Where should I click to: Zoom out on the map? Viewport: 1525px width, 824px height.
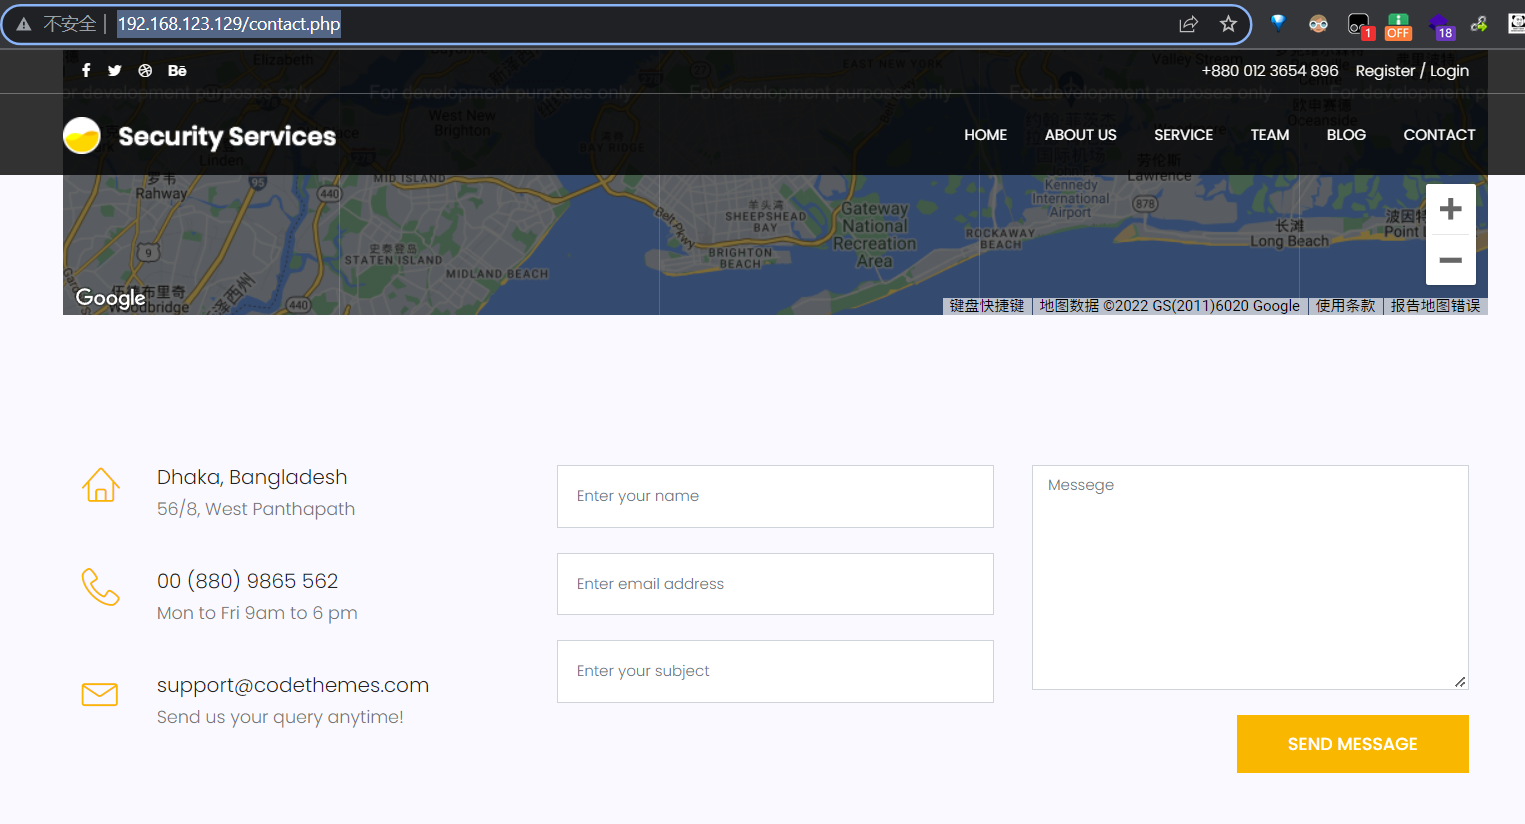click(1451, 260)
